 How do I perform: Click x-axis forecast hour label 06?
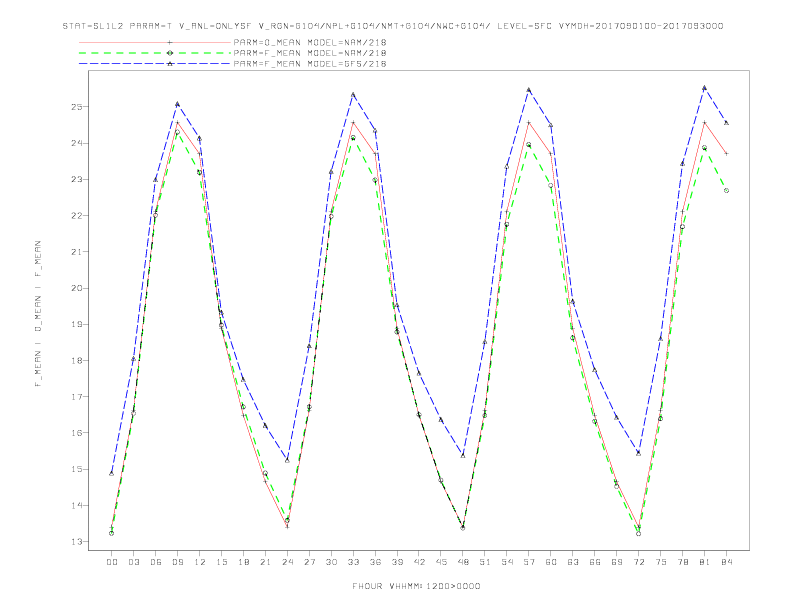click(x=156, y=562)
